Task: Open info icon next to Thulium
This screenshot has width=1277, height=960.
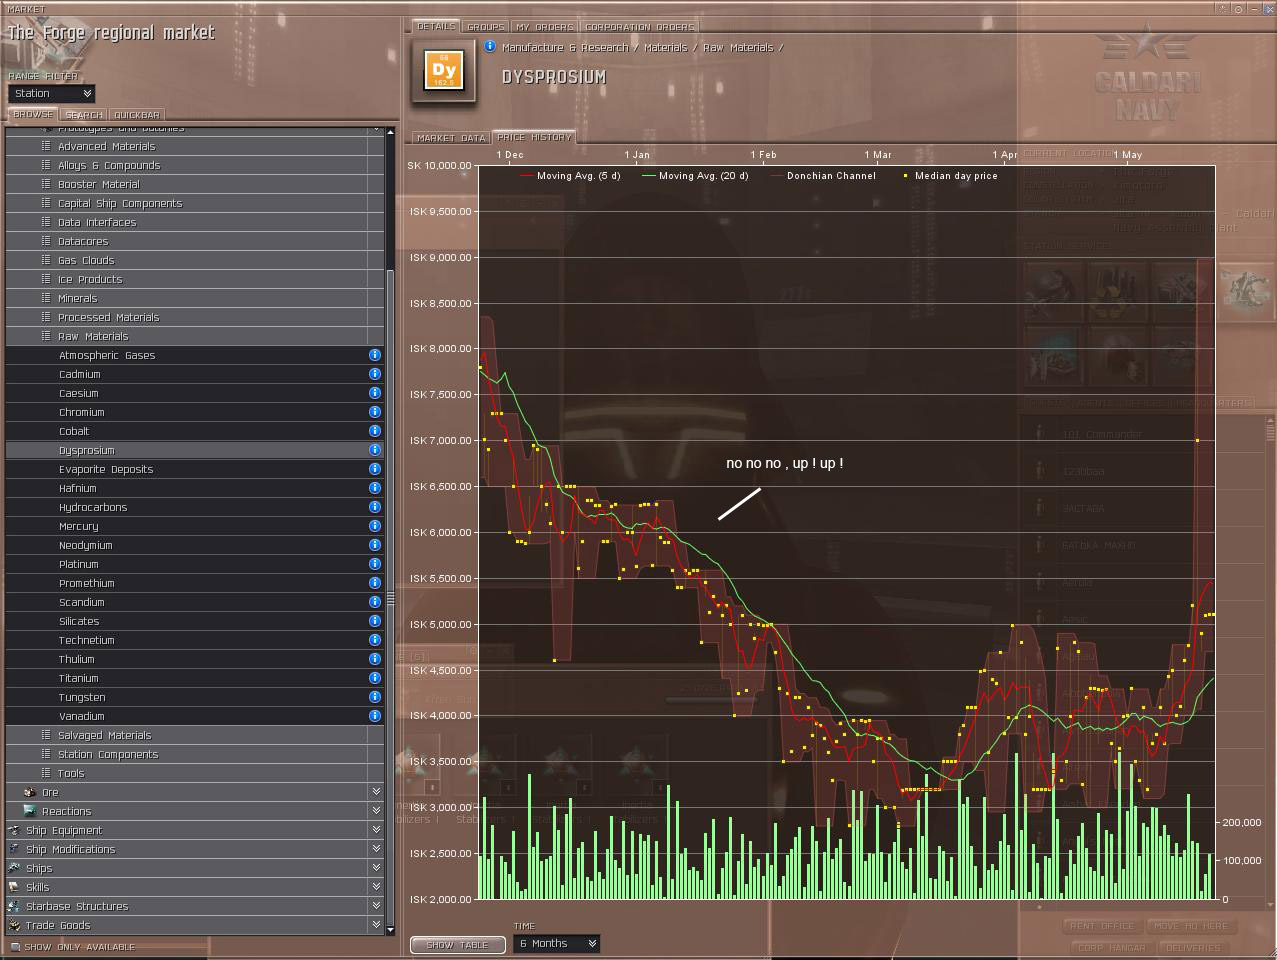Action: pos(375,659)
